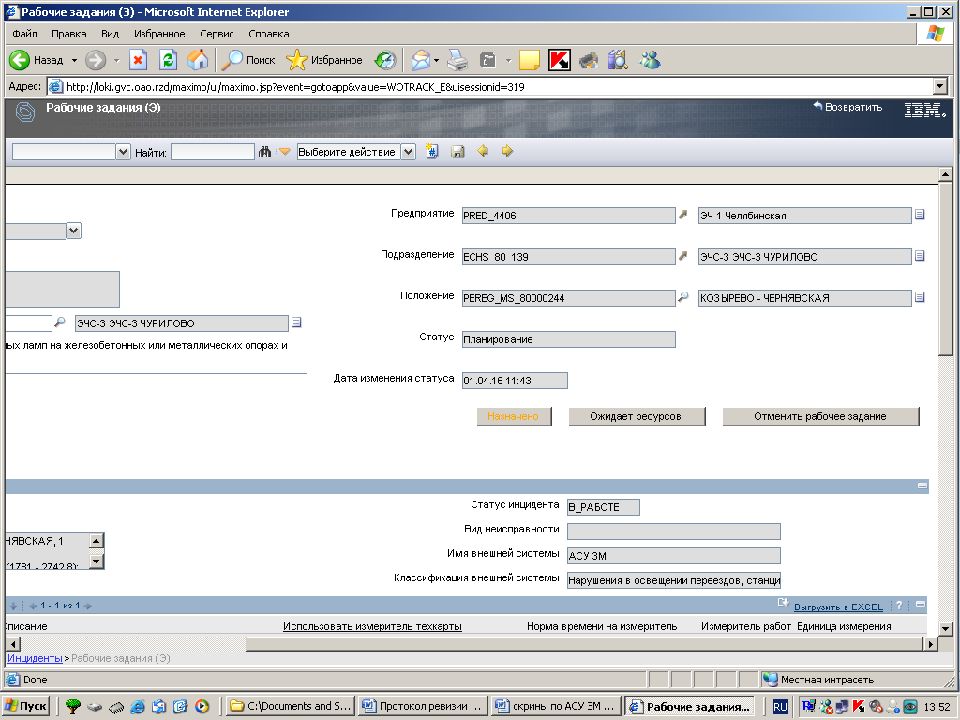Click the Назначено button
The height and width of the screenshot is (720, 960).
[x=514, y=416]
